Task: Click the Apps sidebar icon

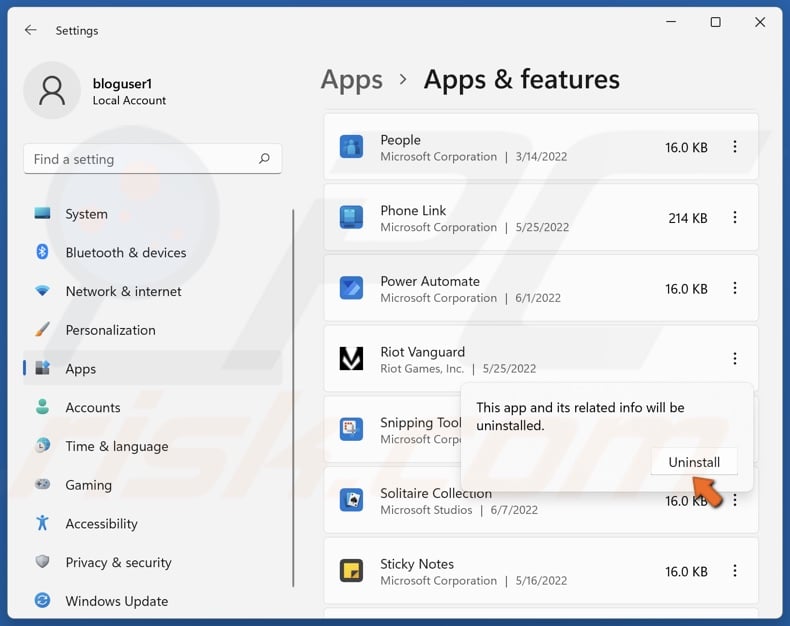Action: click(x=42, y=368)
